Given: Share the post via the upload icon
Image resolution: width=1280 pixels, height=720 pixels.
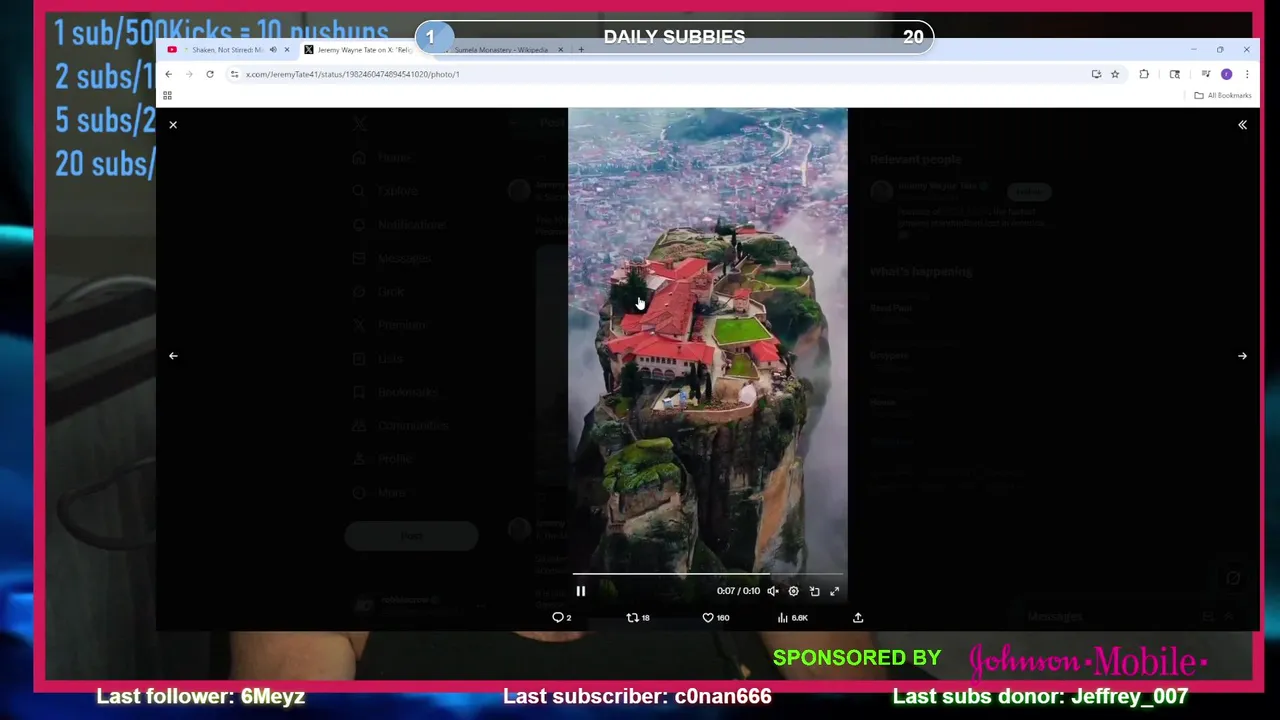Looking at the screenshot, I should click(858, 618).
